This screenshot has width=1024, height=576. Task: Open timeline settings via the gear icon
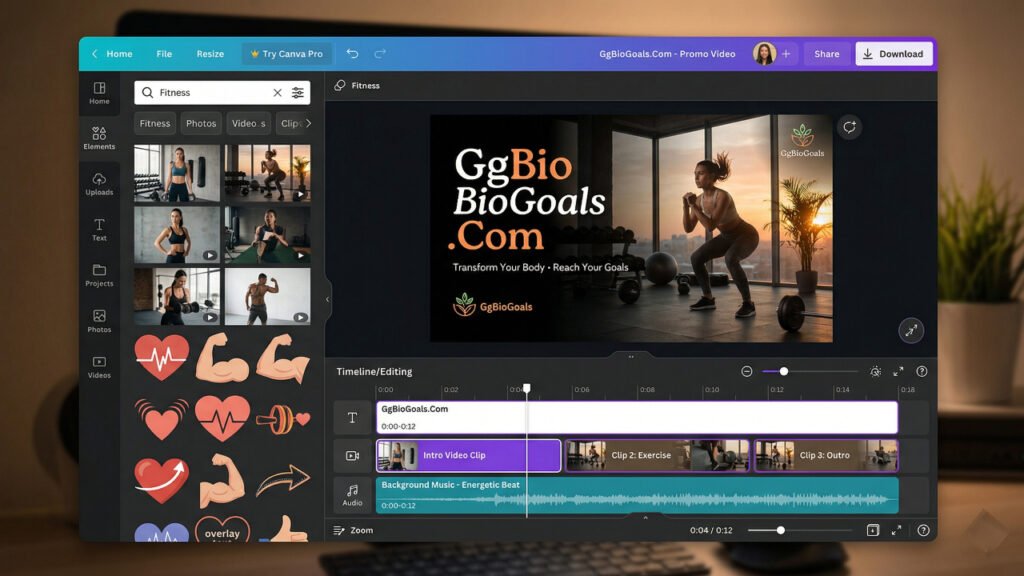pyautogui.click(x=874, y=371)
